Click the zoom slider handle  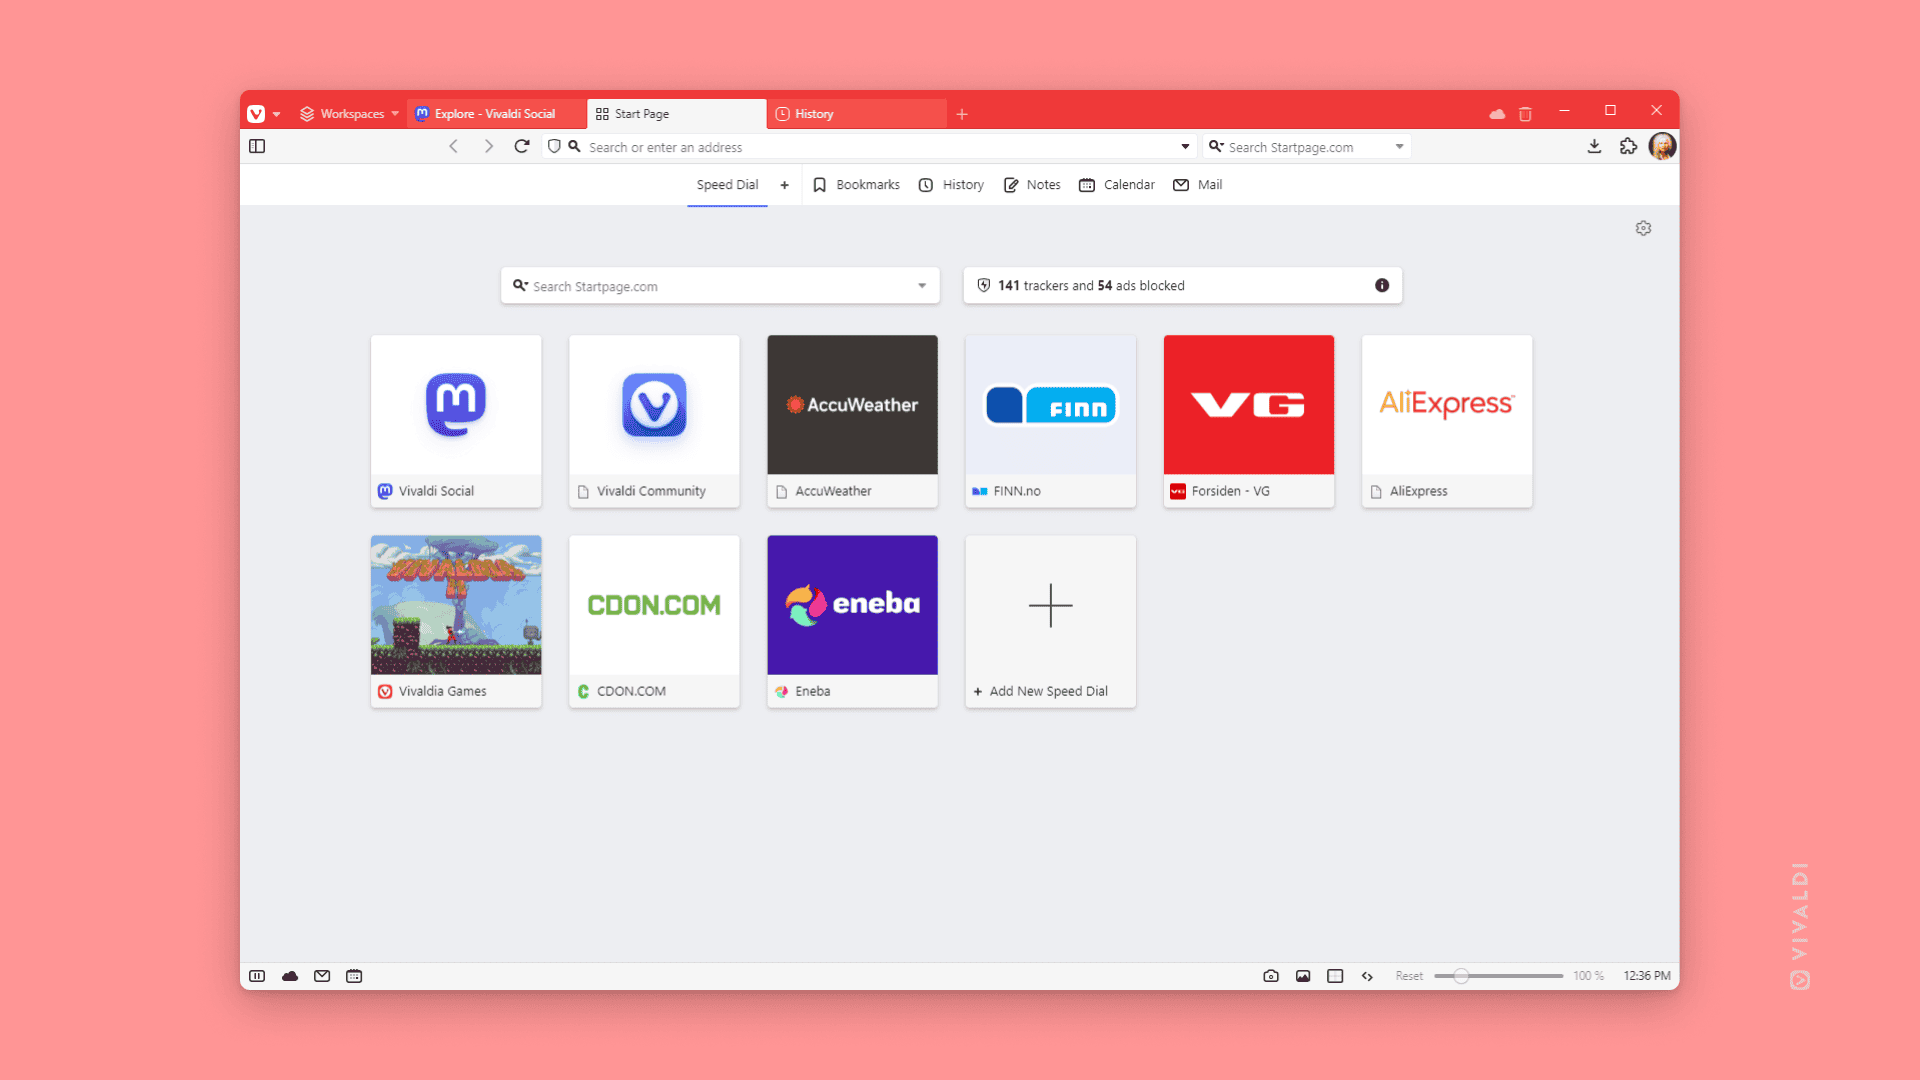[x=1461, y=976]
